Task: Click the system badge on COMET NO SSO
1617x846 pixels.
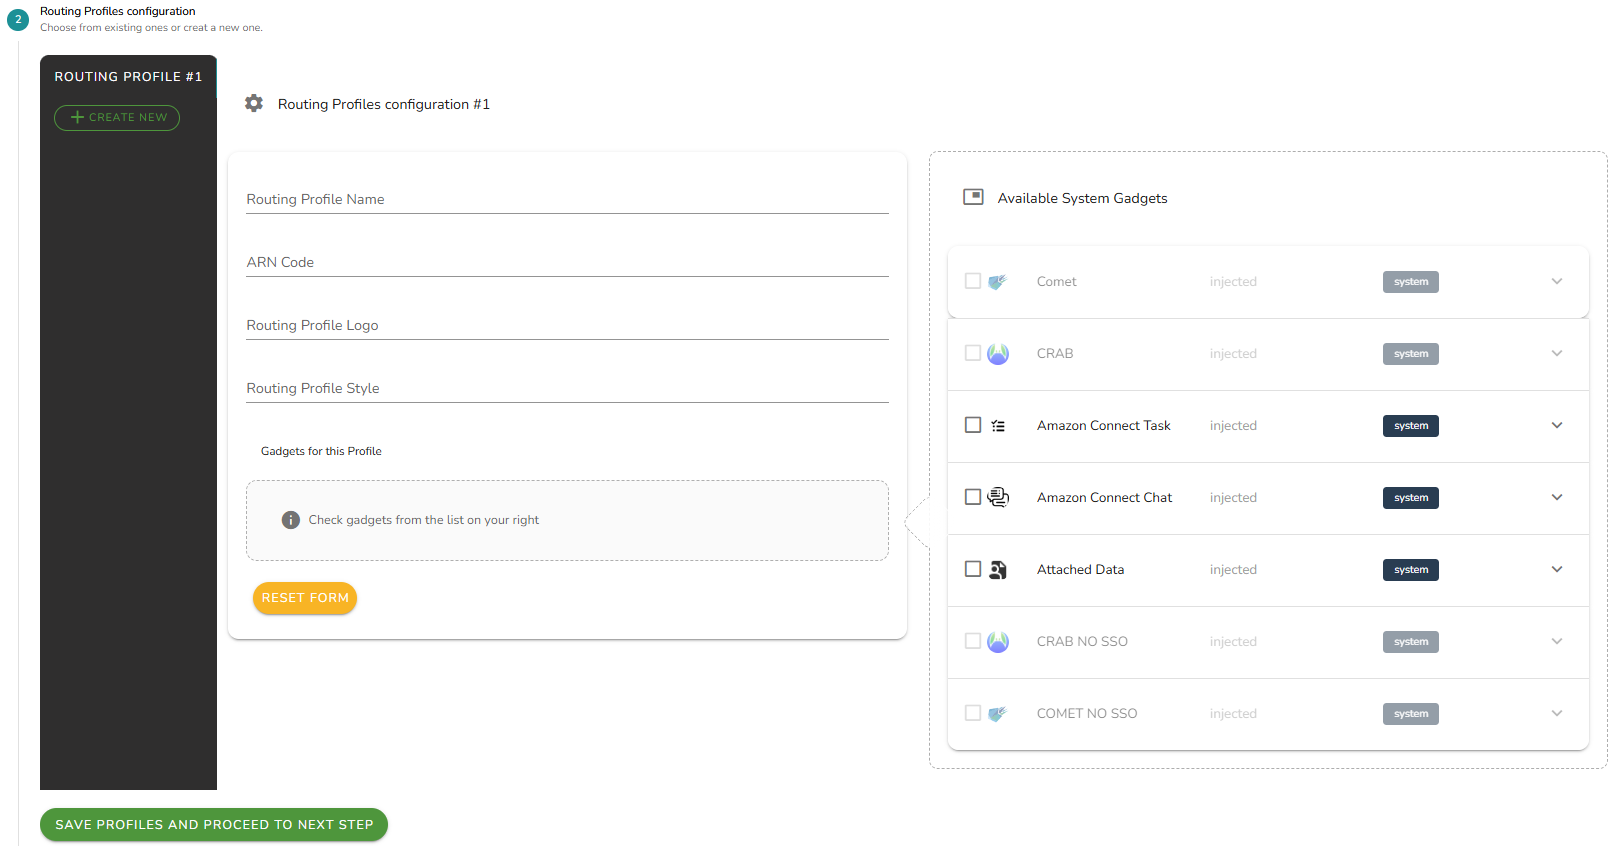Action: [1411, 714]
